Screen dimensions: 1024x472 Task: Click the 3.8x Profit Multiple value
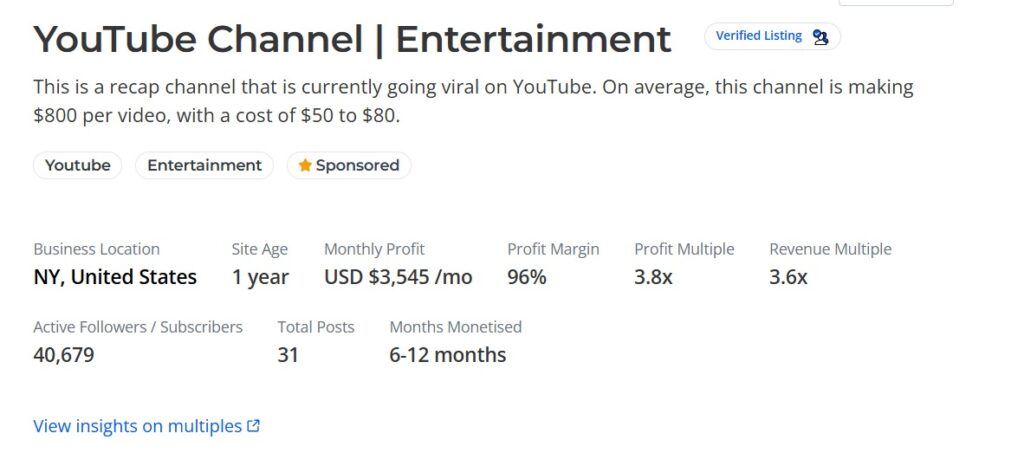pyautogui.click(x=653, y=277)
